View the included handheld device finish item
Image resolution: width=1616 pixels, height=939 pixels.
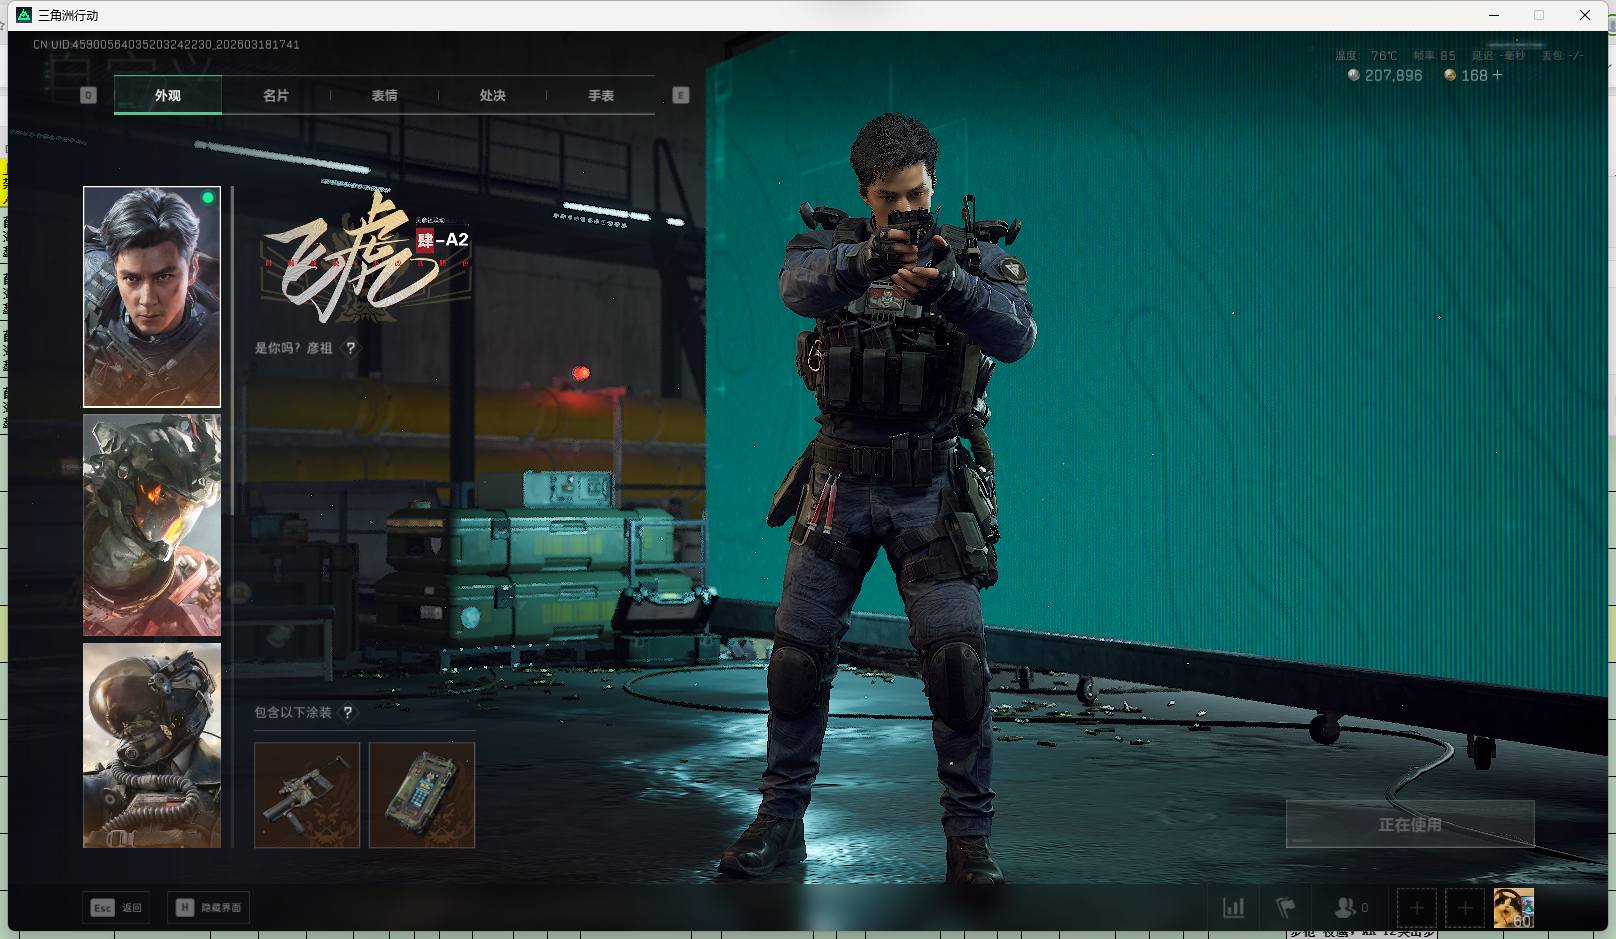[422, 795]
